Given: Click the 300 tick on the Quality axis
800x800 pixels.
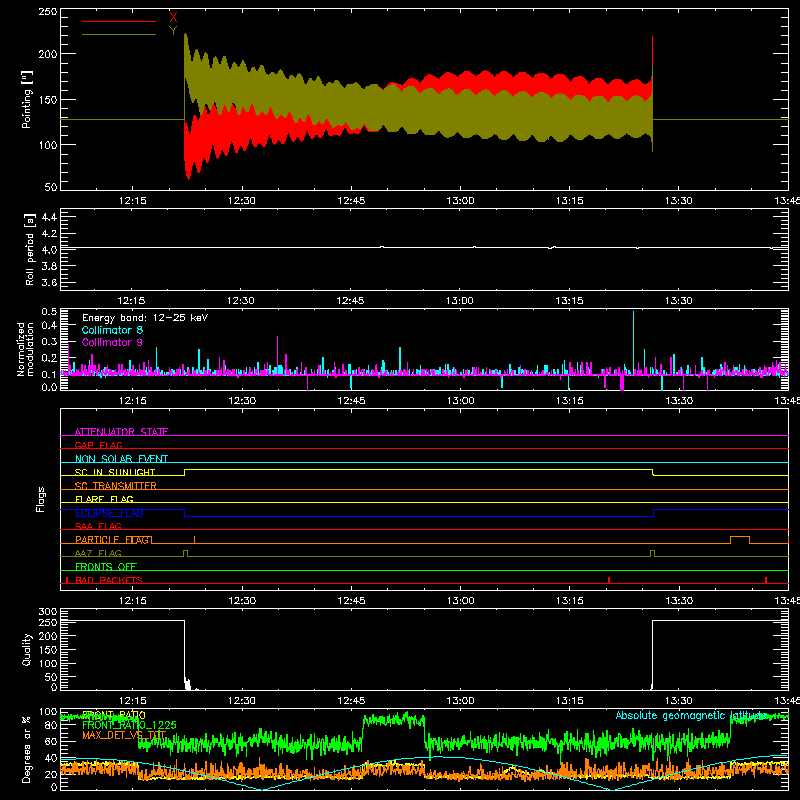Looking at the screenshot, I should [48, 611].
